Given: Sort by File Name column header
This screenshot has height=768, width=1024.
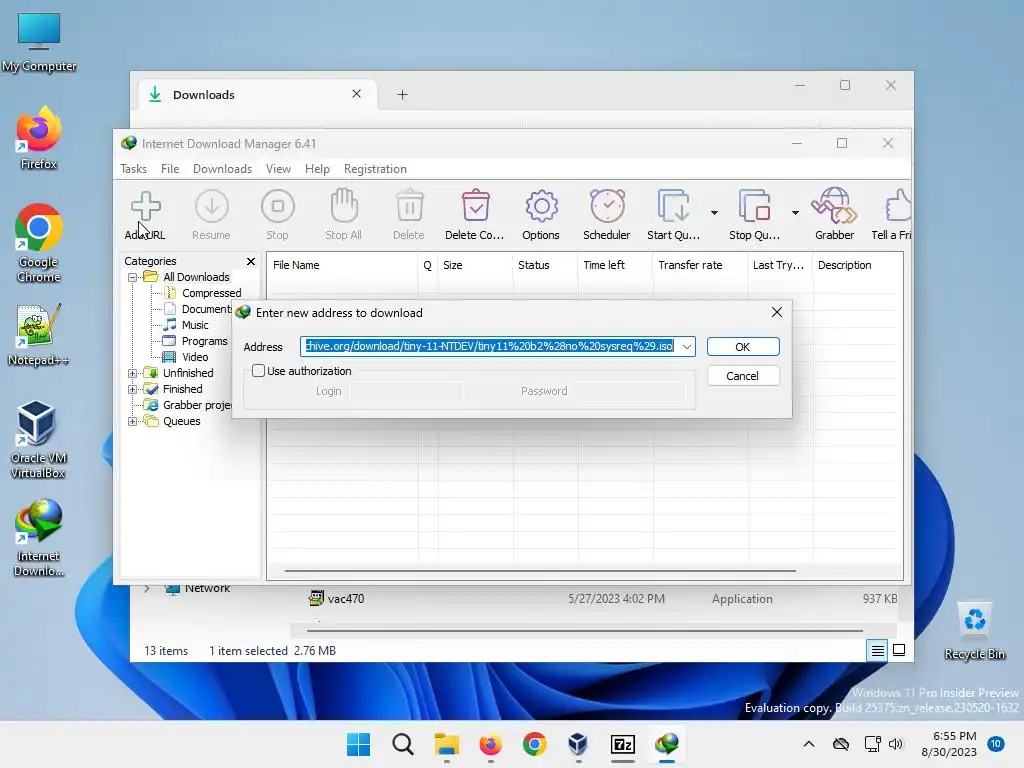Looking at the screenshot, I should click(343, 265).
